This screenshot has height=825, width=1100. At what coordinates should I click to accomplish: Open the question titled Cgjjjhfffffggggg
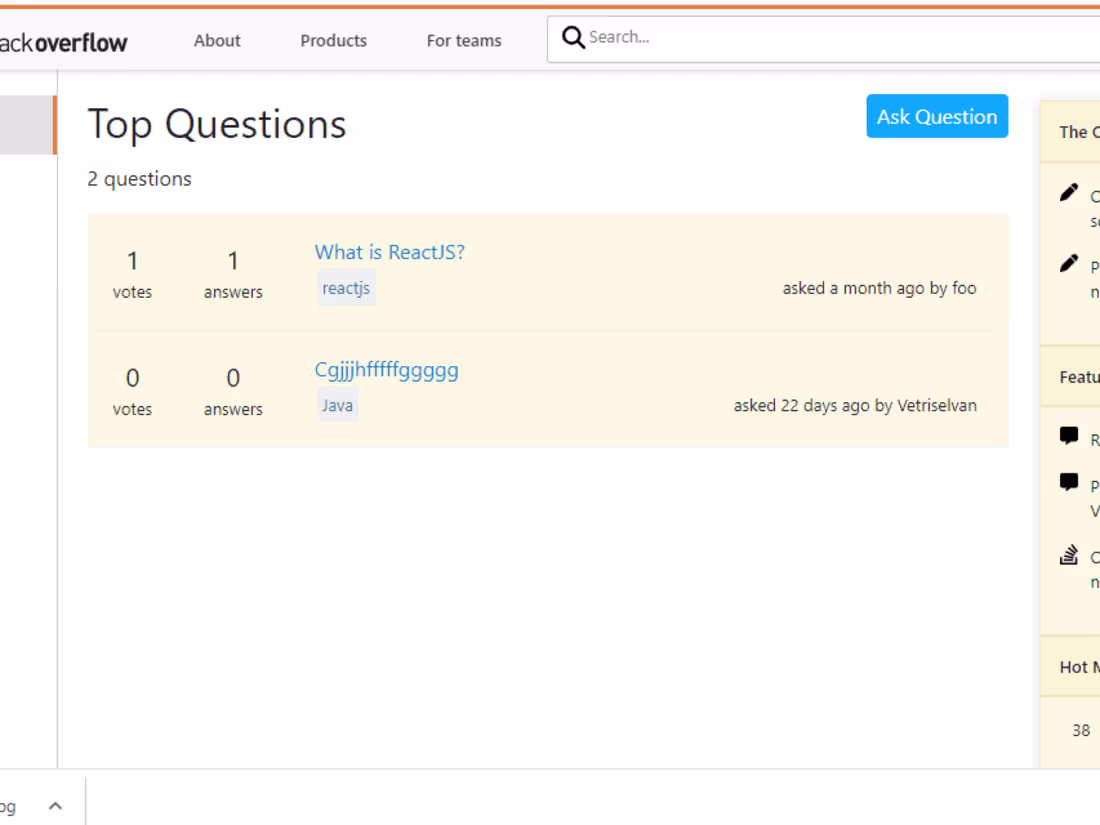387,369
